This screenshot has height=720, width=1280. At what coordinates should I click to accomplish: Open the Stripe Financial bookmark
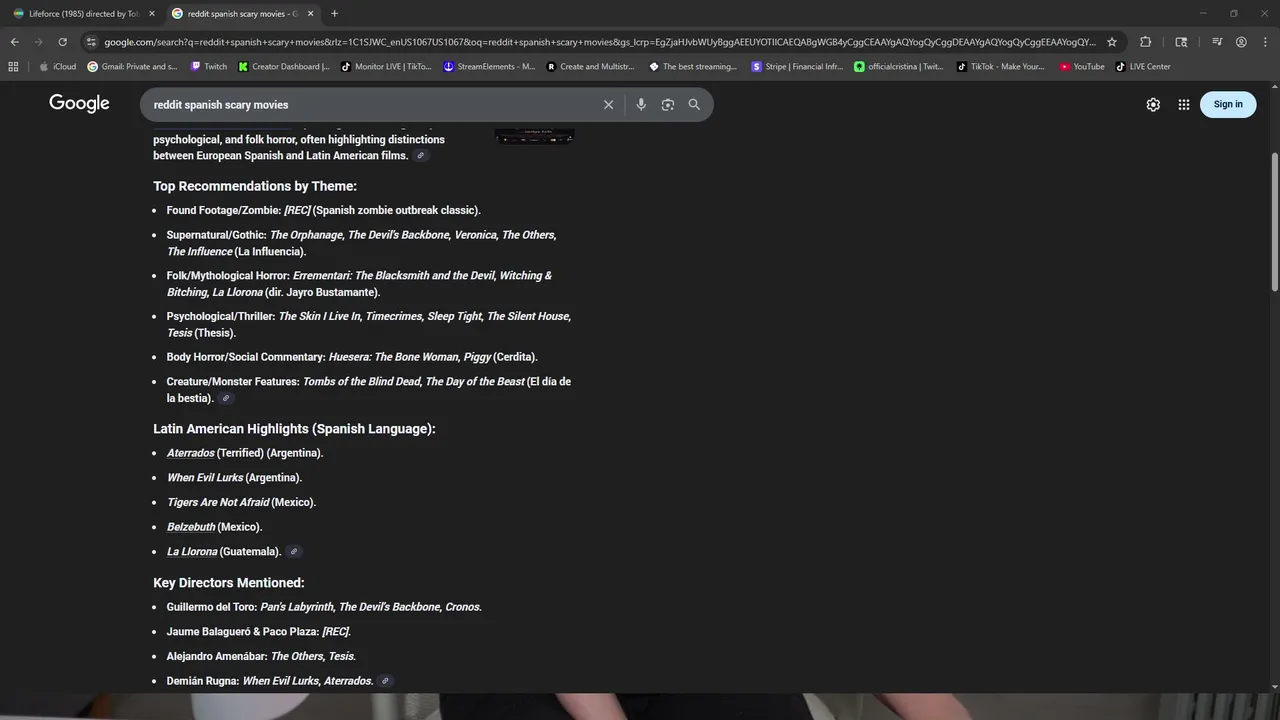pos(797,67)
